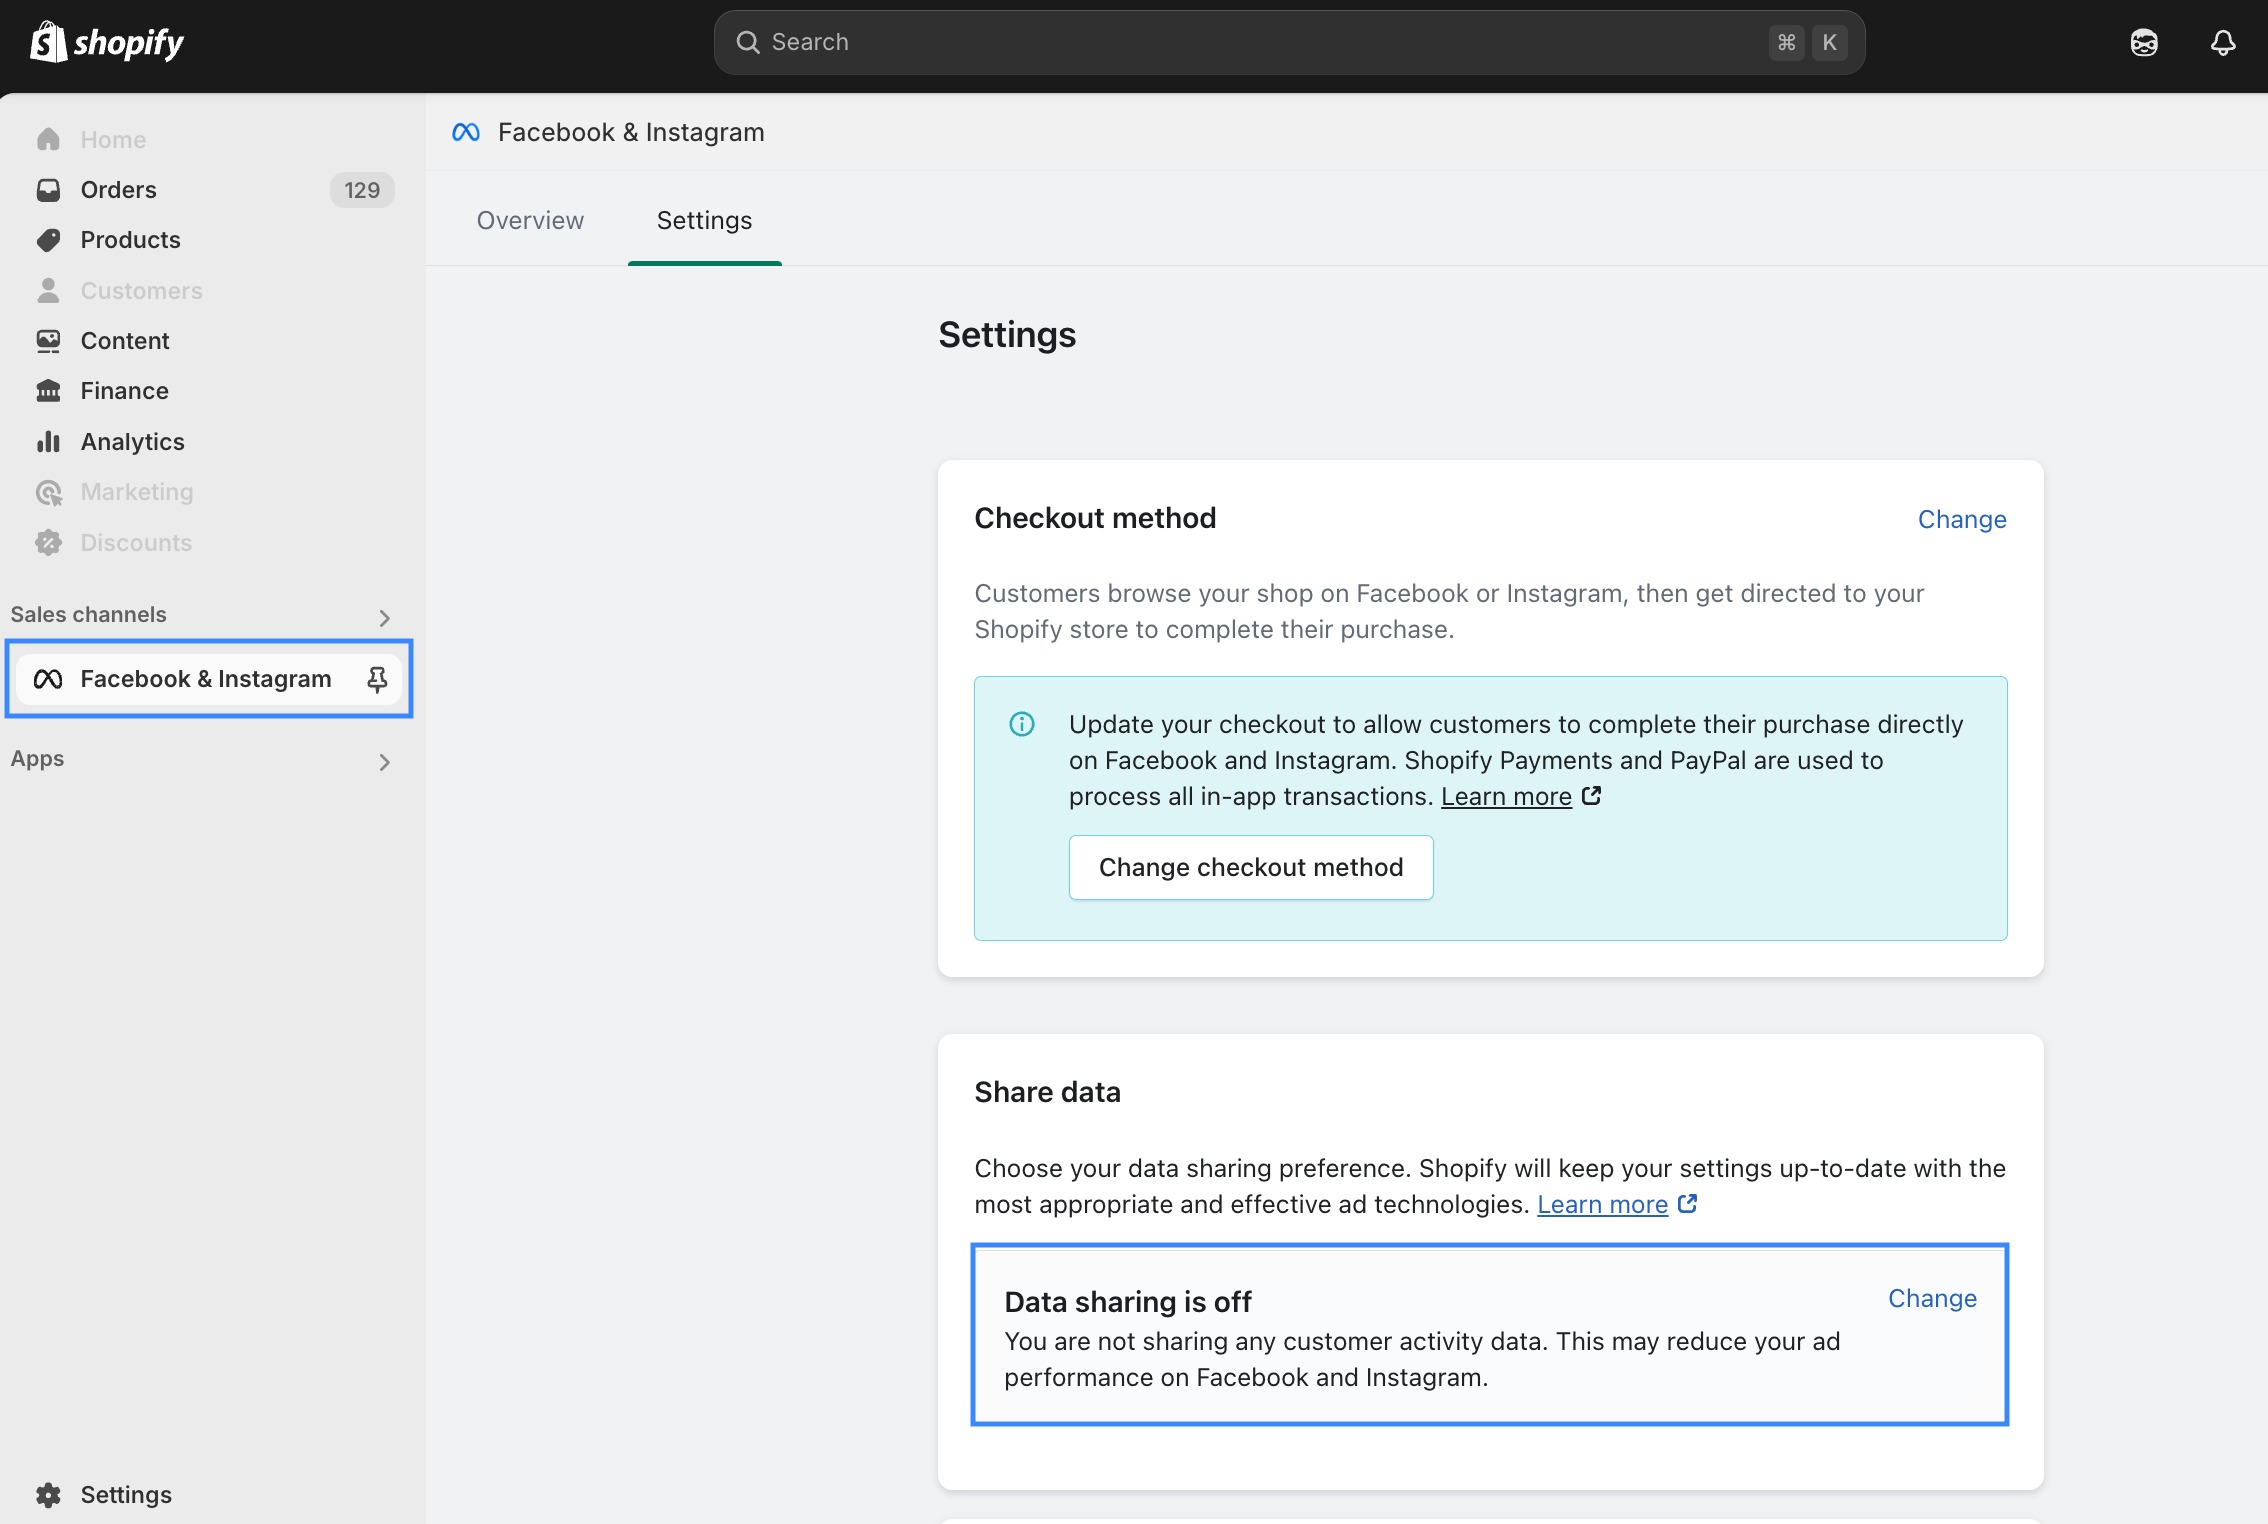The width and height of the screenshot is (2268, 1524).
Task: Click the Orders inbox icon
Action: point(48,190)
